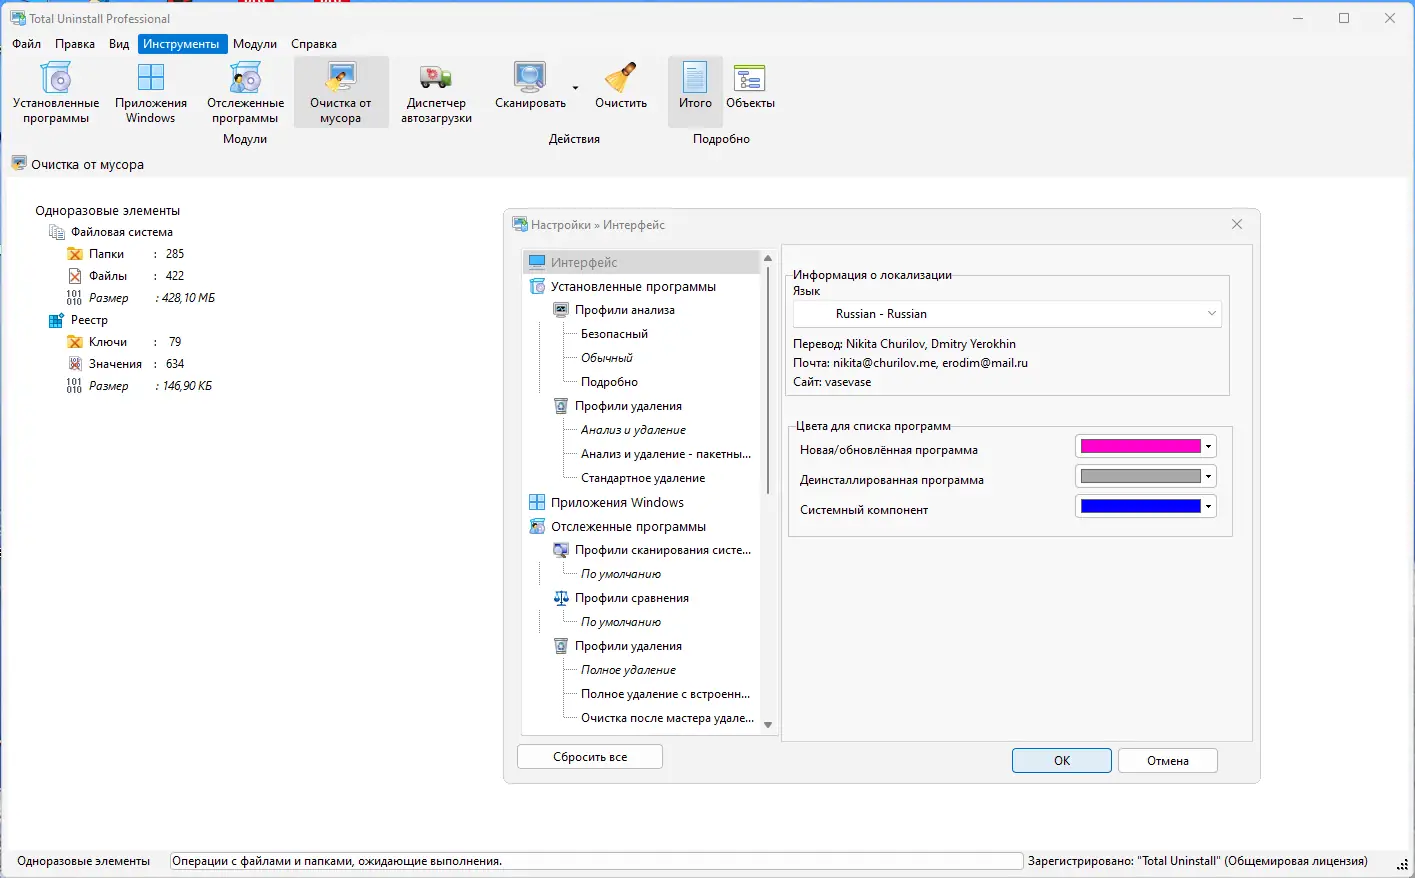
Task: Click the Реестр registry icon
Action: (57, 320)
